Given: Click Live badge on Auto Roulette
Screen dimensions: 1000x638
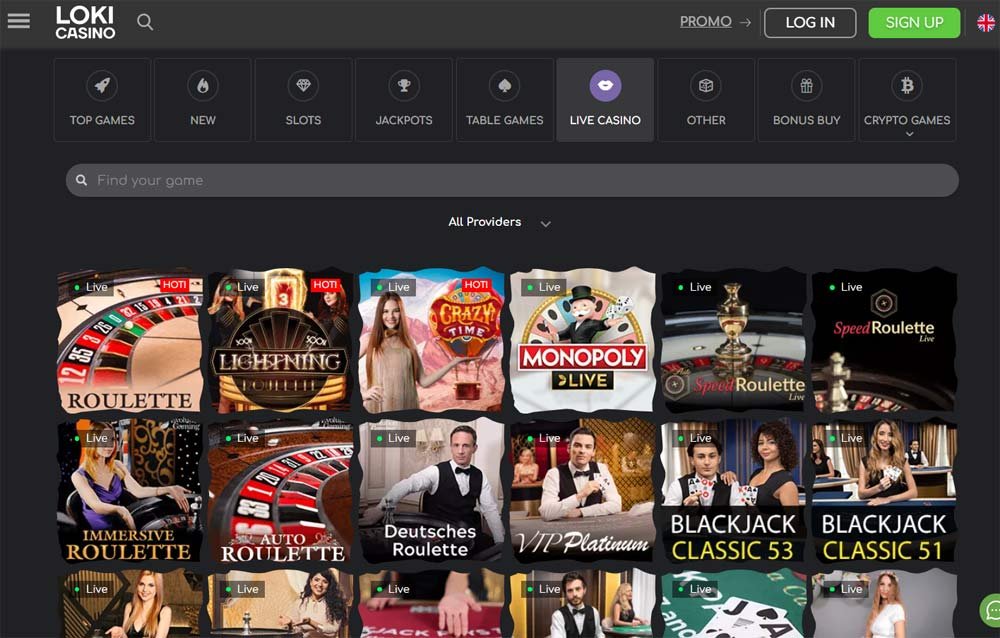Looking at the screenshot, I should click(240, 438).
